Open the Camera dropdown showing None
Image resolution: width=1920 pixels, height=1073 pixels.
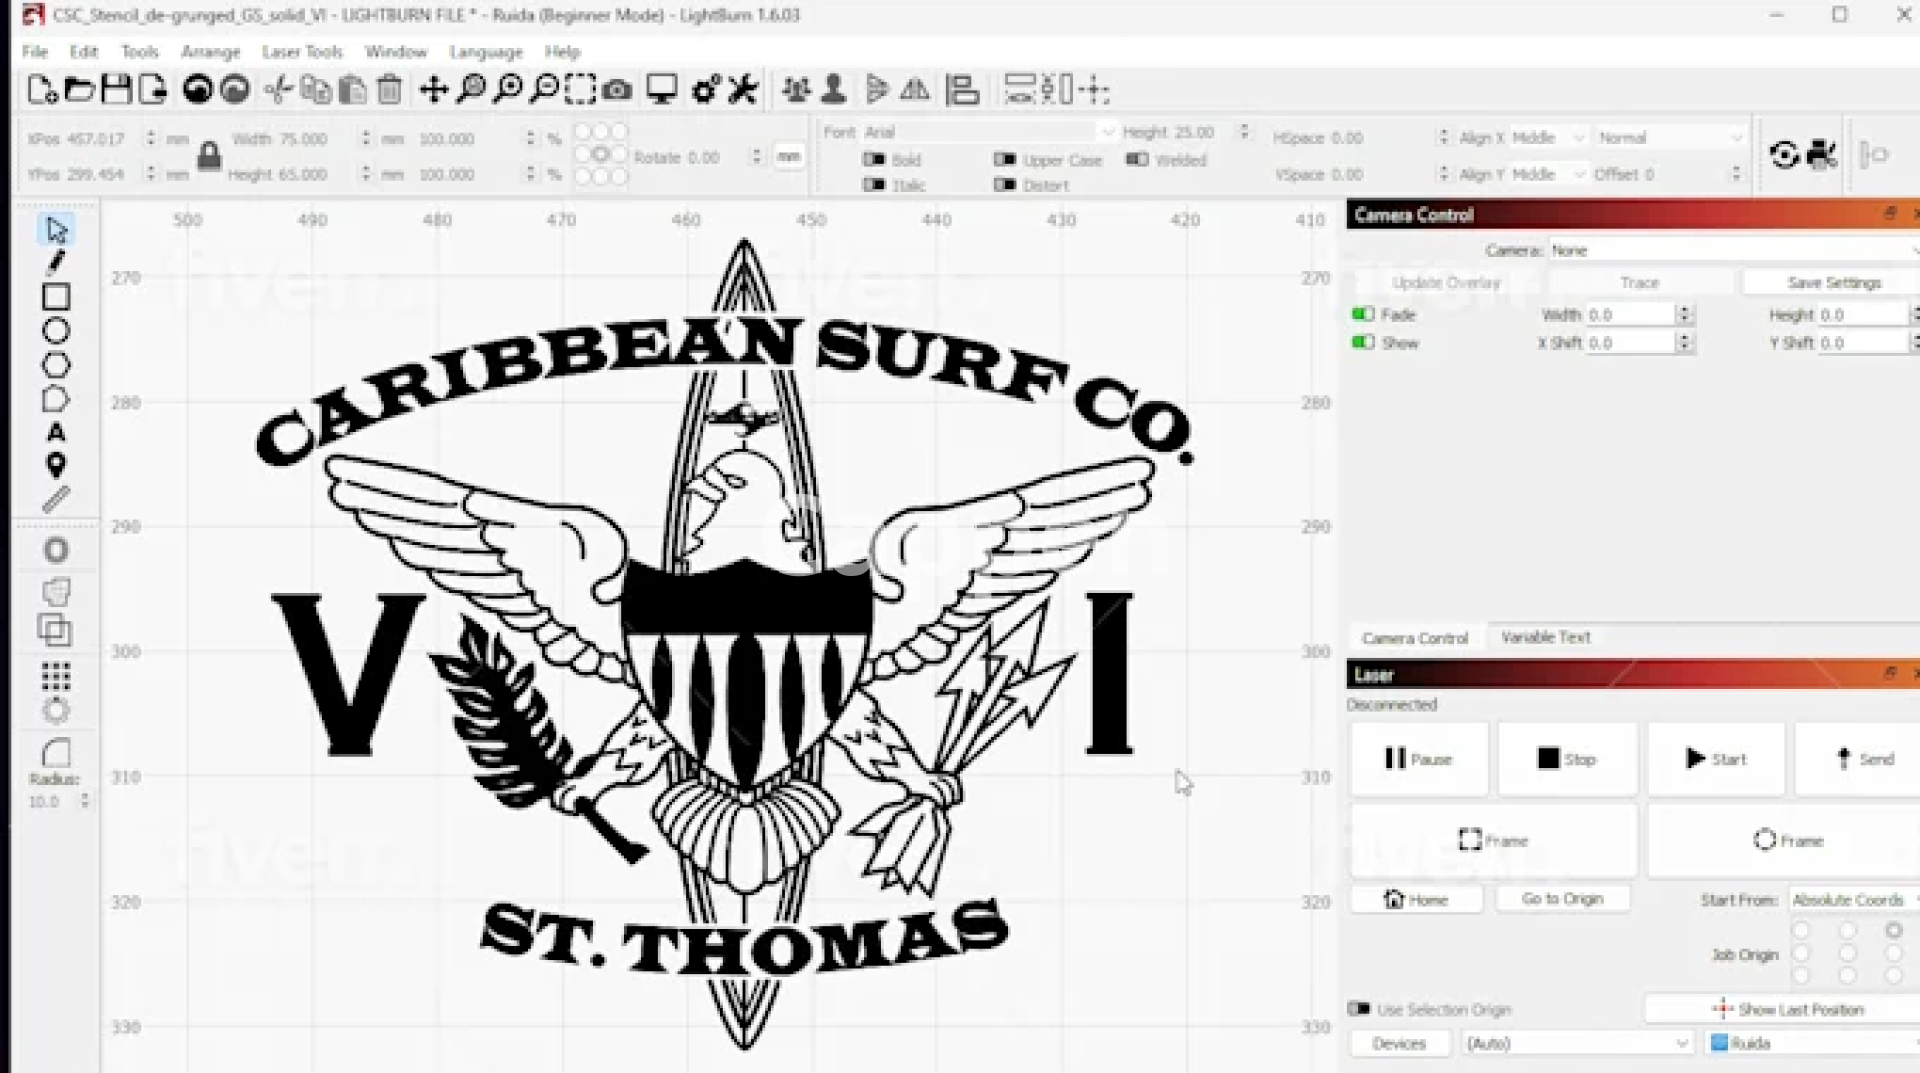coord(1730,250)
